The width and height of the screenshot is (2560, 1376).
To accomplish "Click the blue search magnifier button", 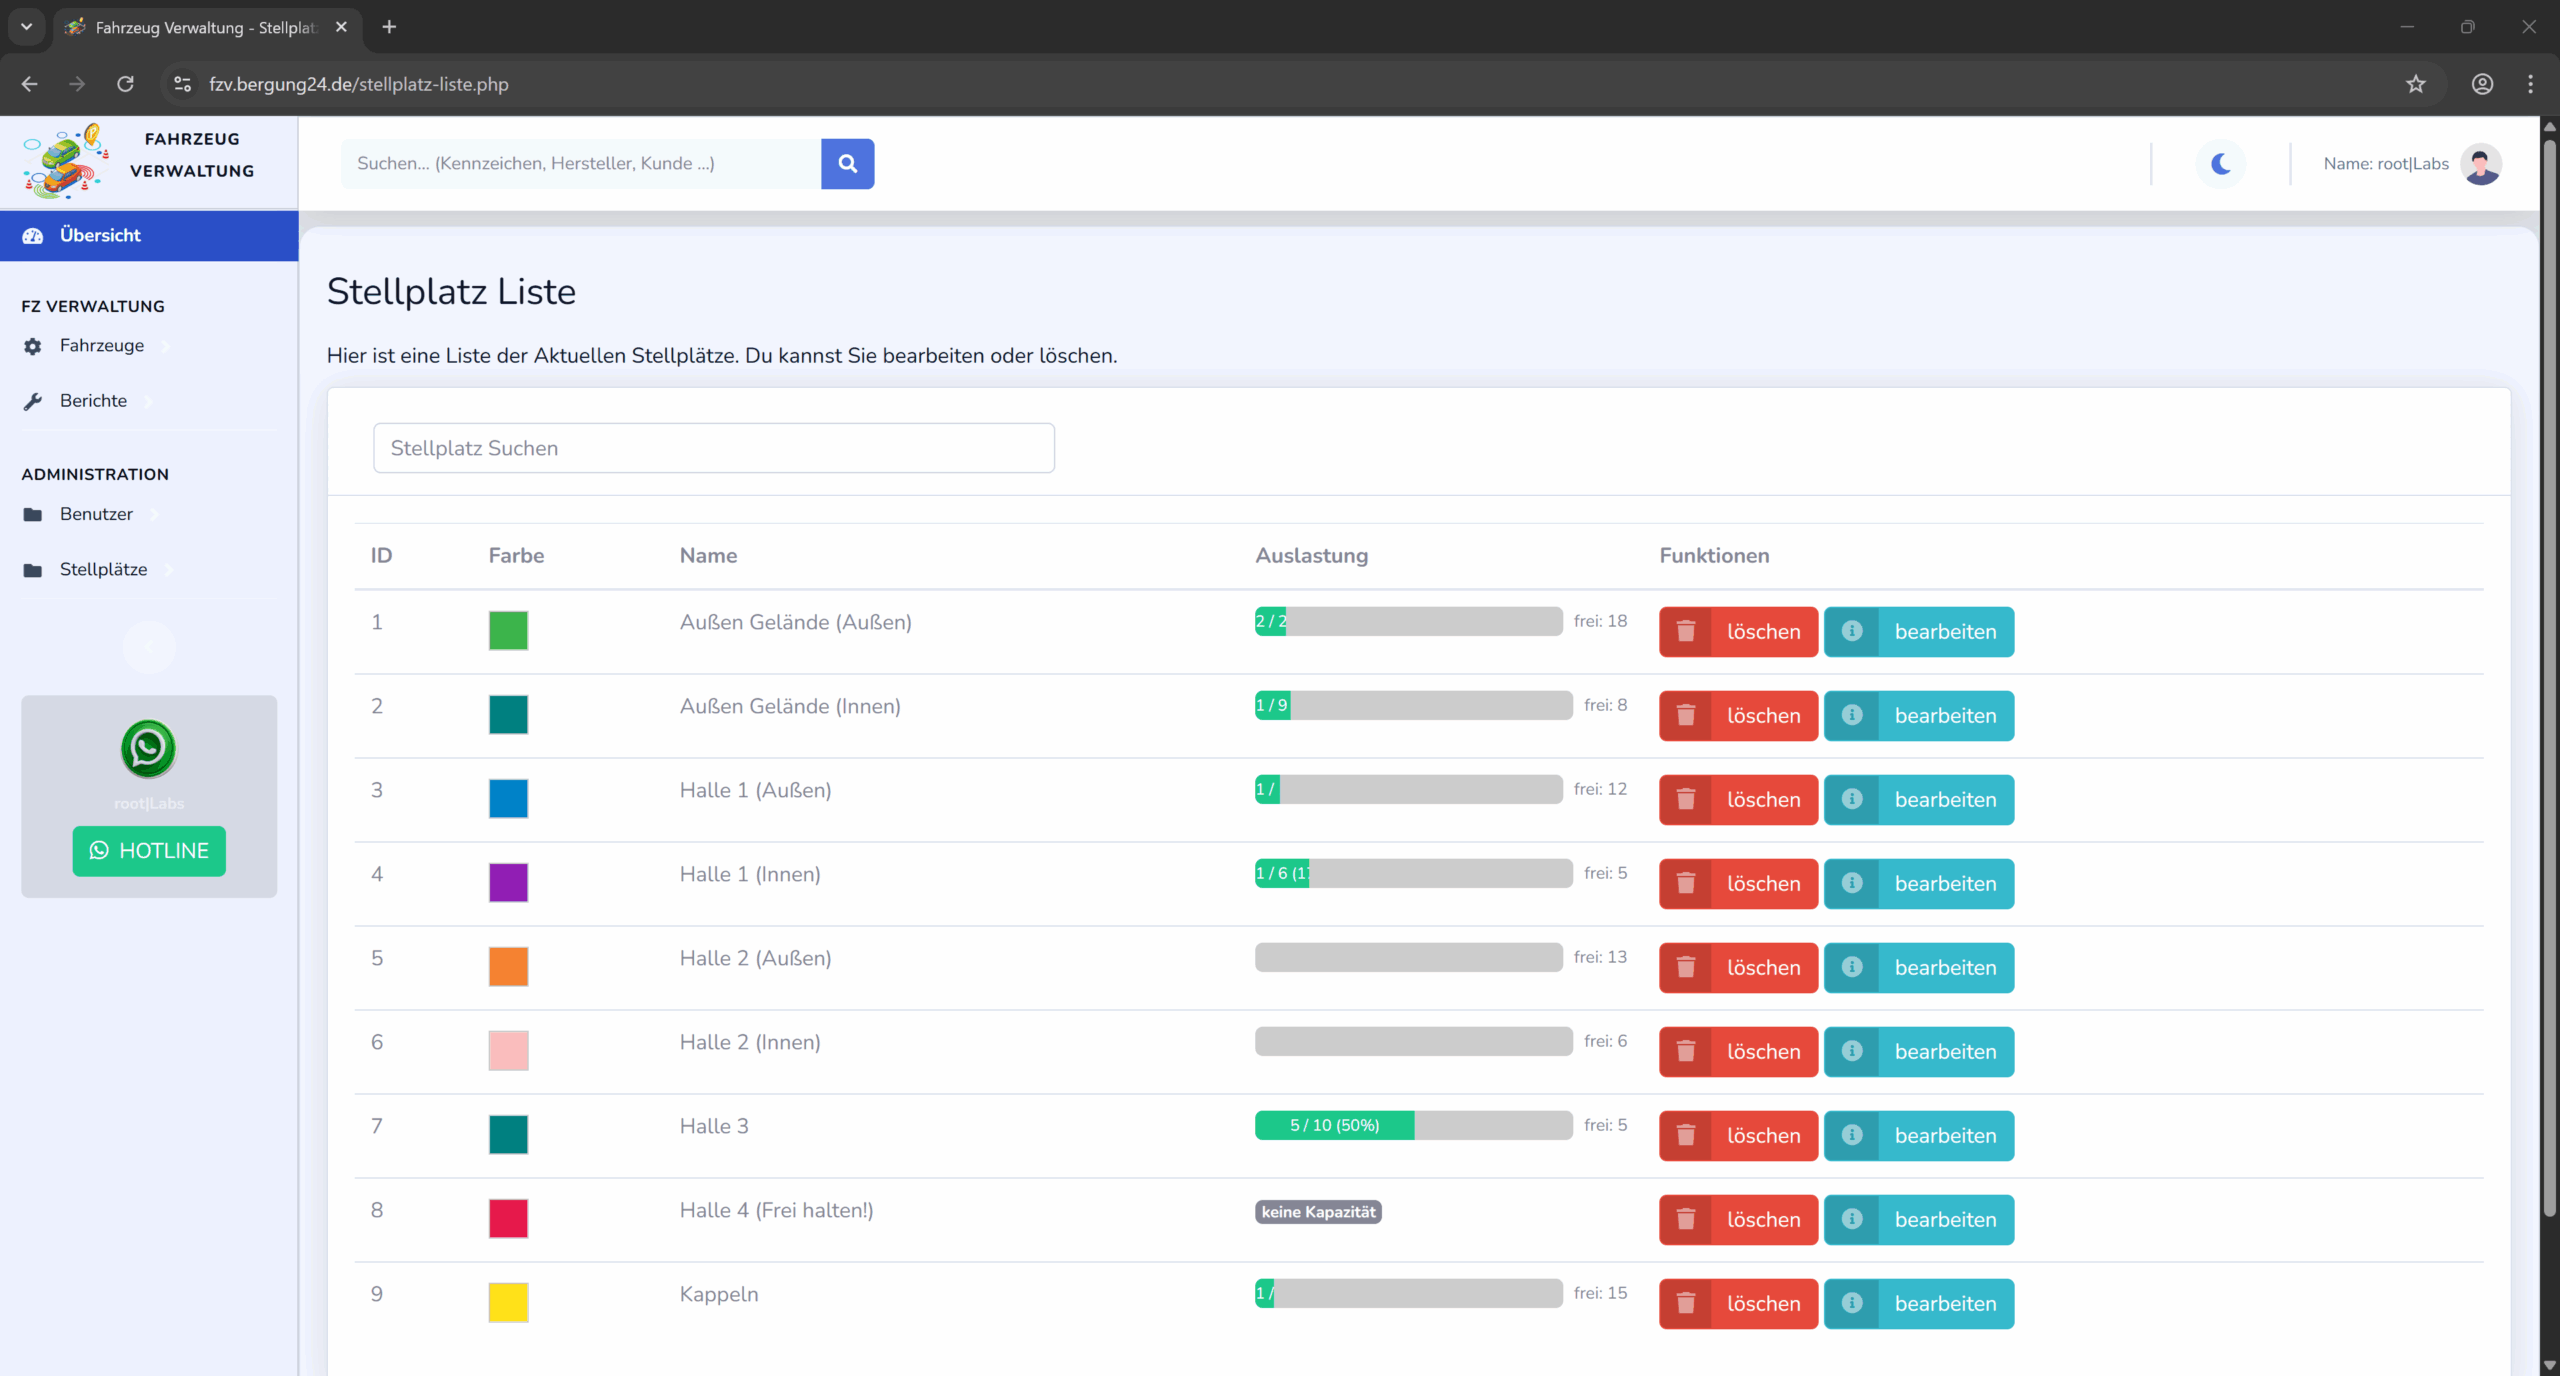I will tap(847, 164).
